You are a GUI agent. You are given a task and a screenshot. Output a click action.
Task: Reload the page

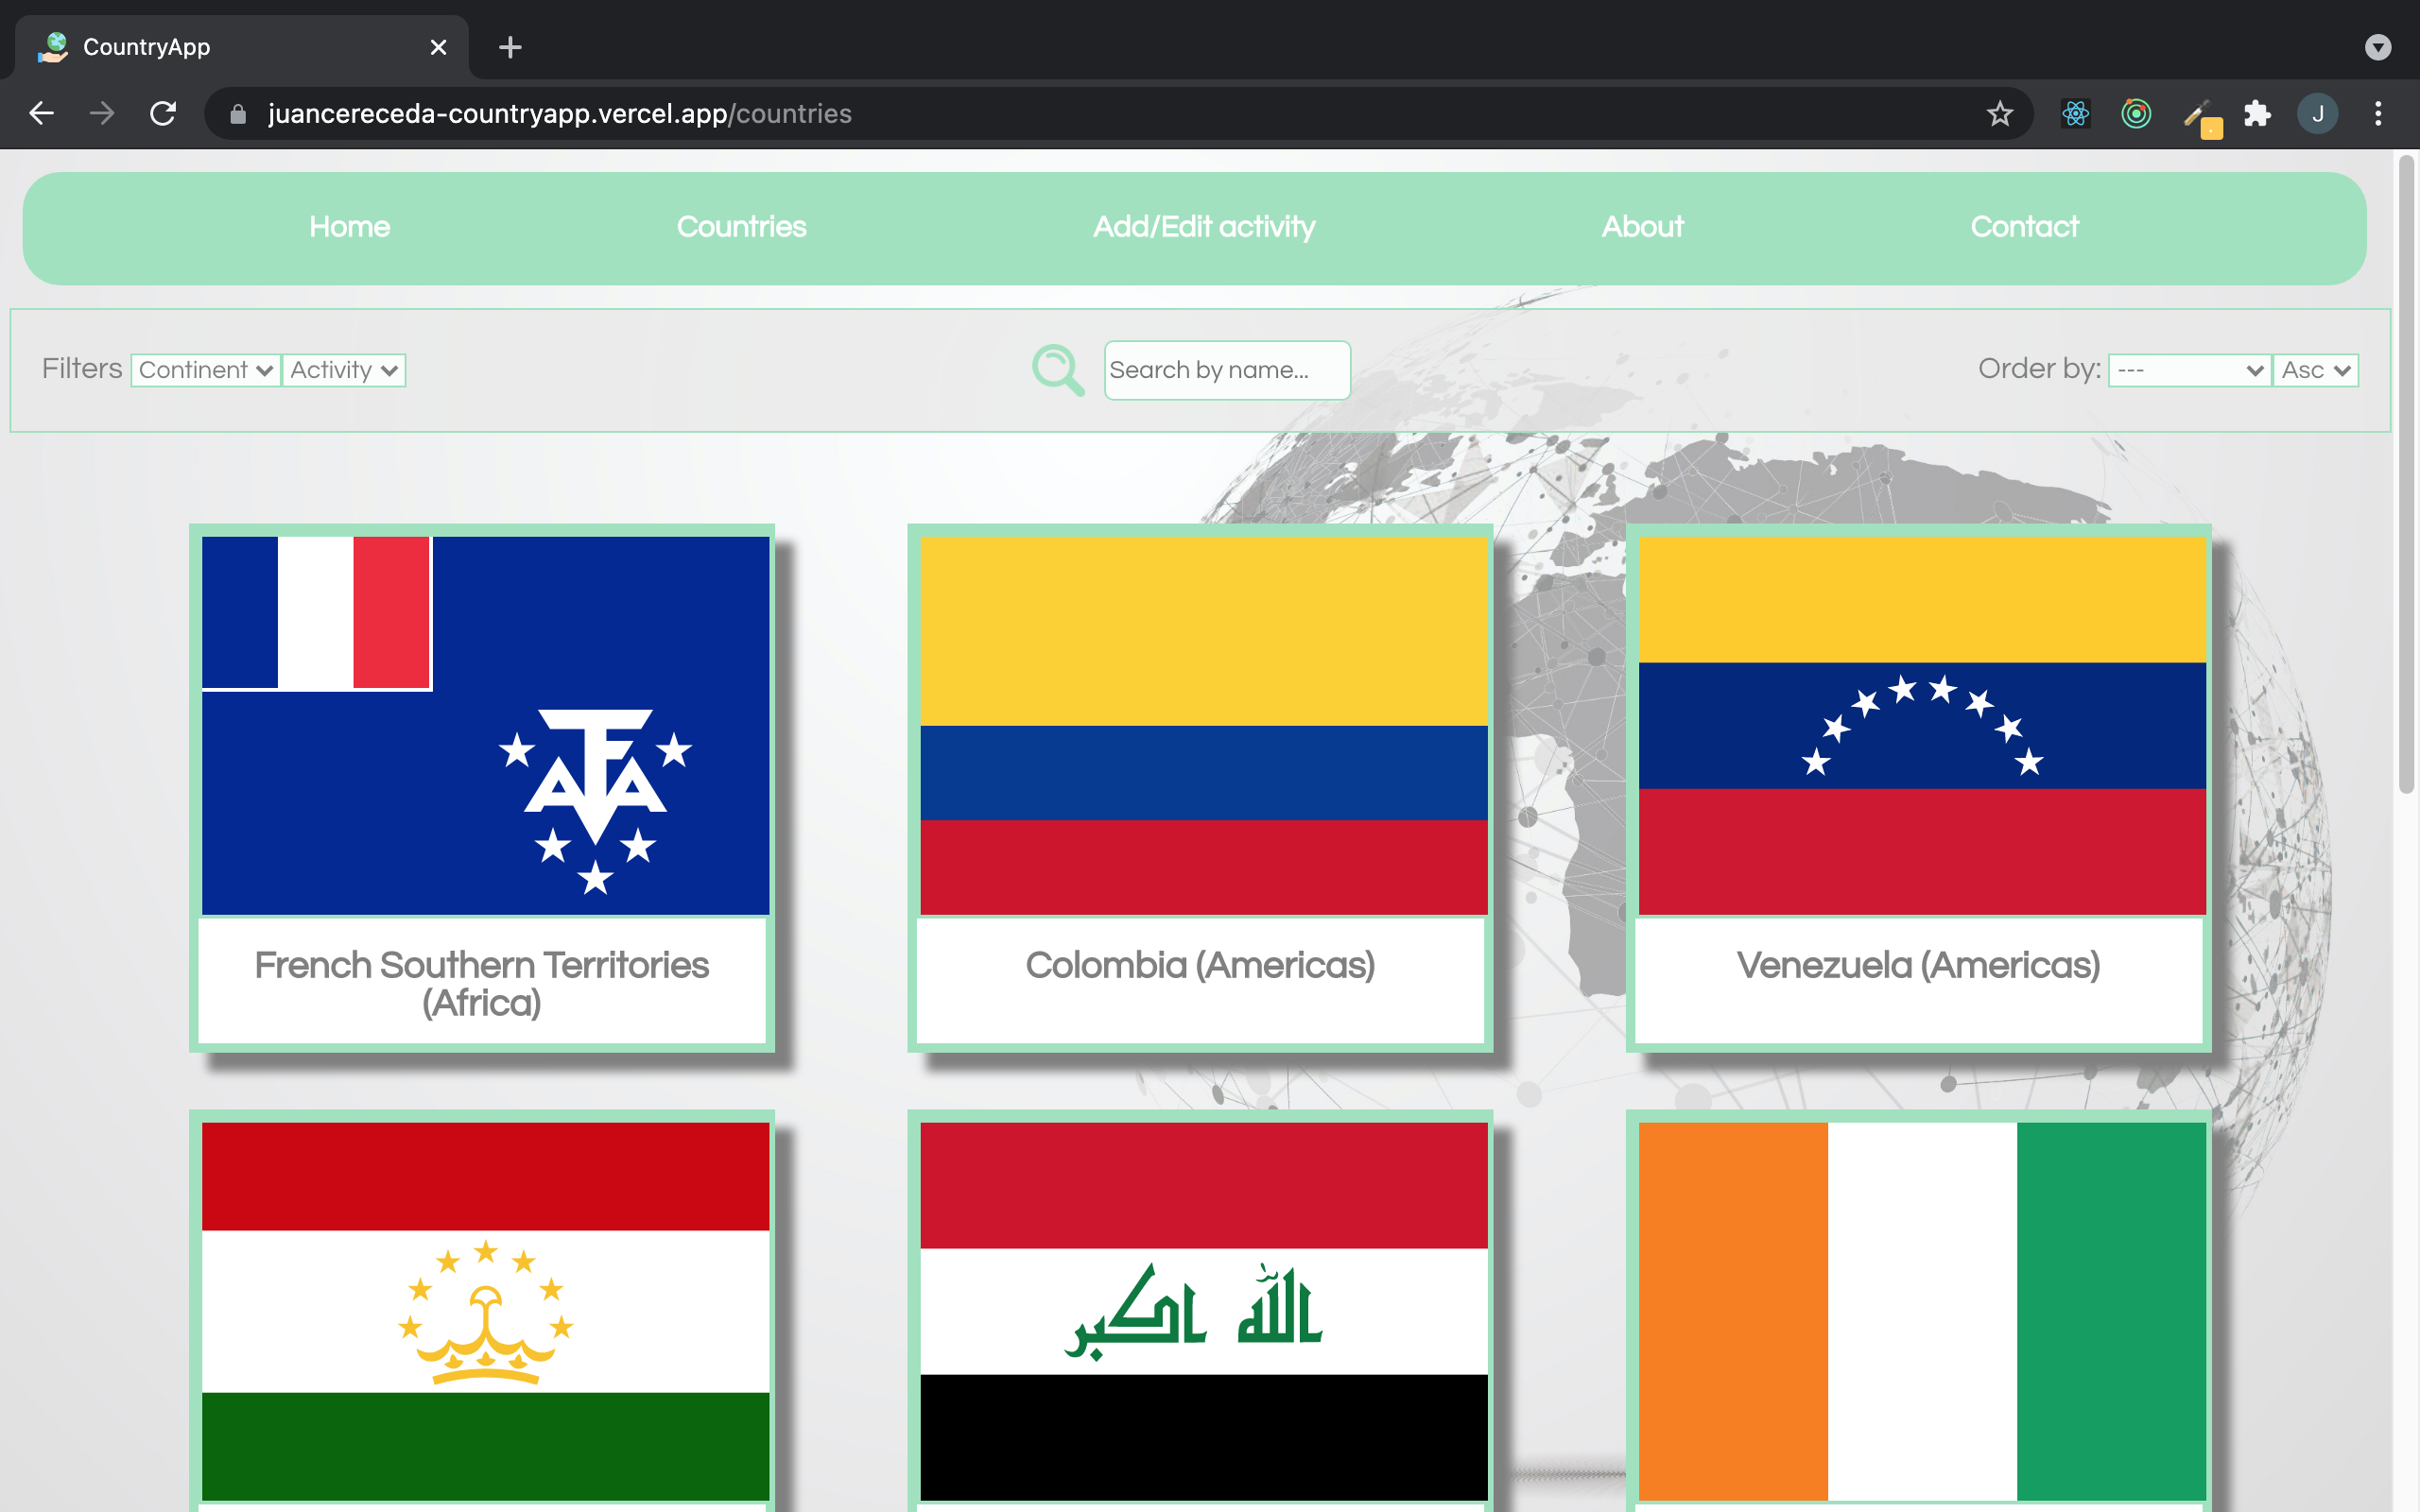click(163, 113)
